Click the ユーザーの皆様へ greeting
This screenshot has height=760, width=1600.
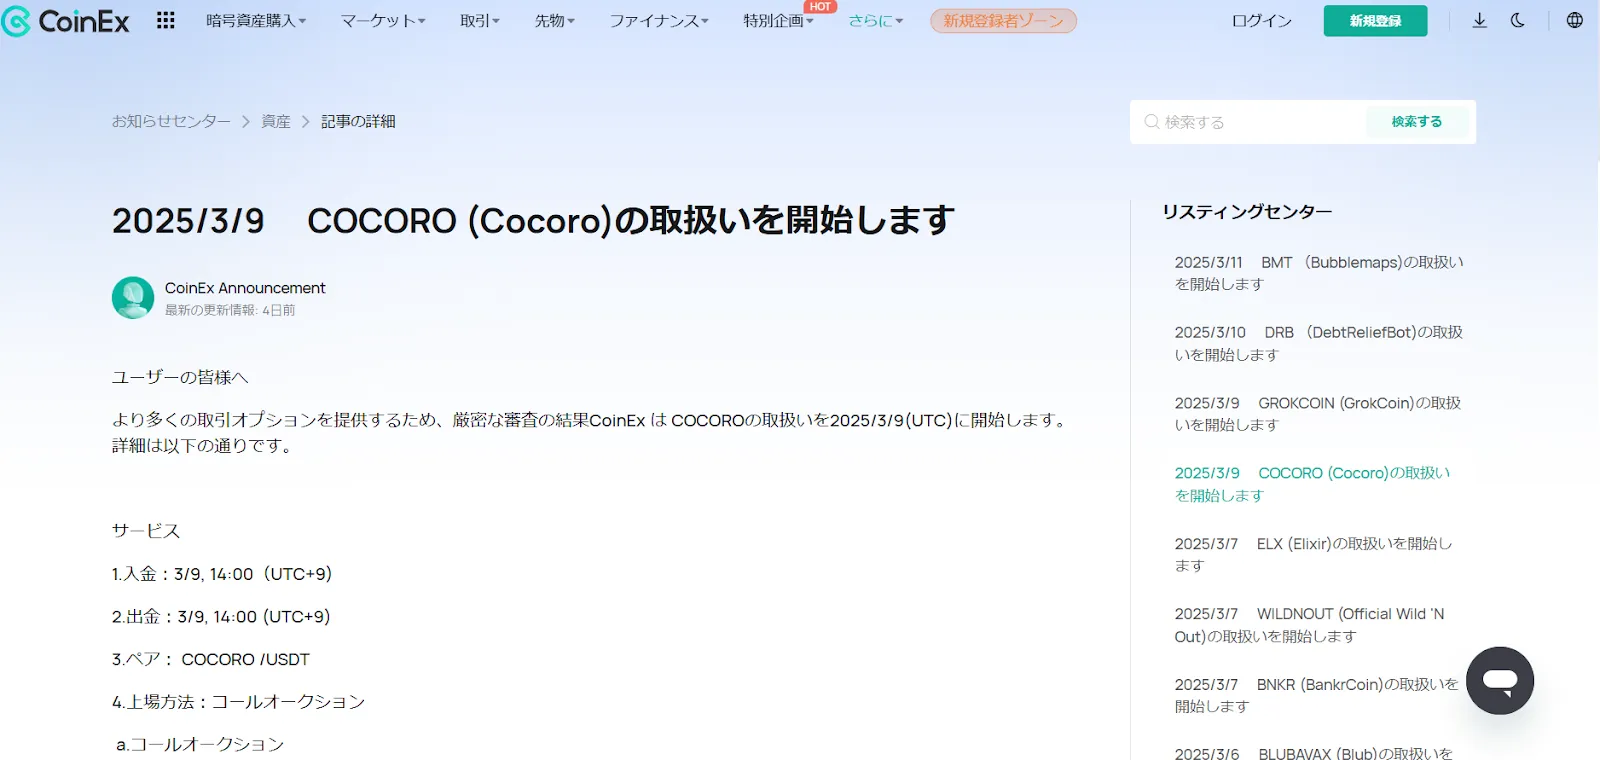(180, 377)
